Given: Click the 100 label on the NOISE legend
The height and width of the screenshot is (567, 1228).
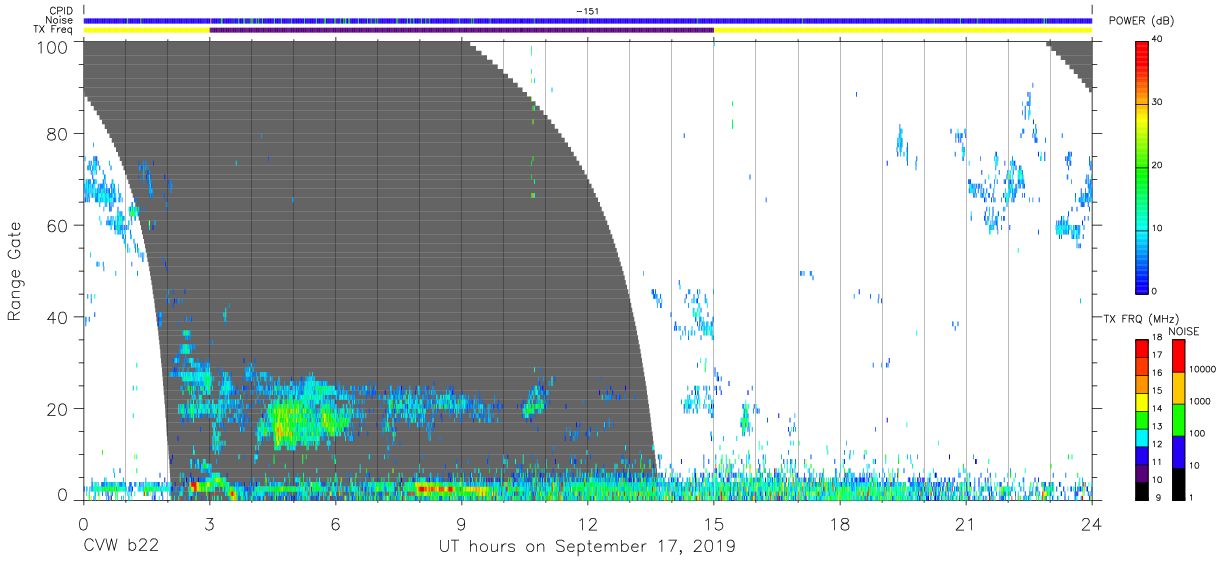Looking at the screenshot, I should pos(1197,433).
